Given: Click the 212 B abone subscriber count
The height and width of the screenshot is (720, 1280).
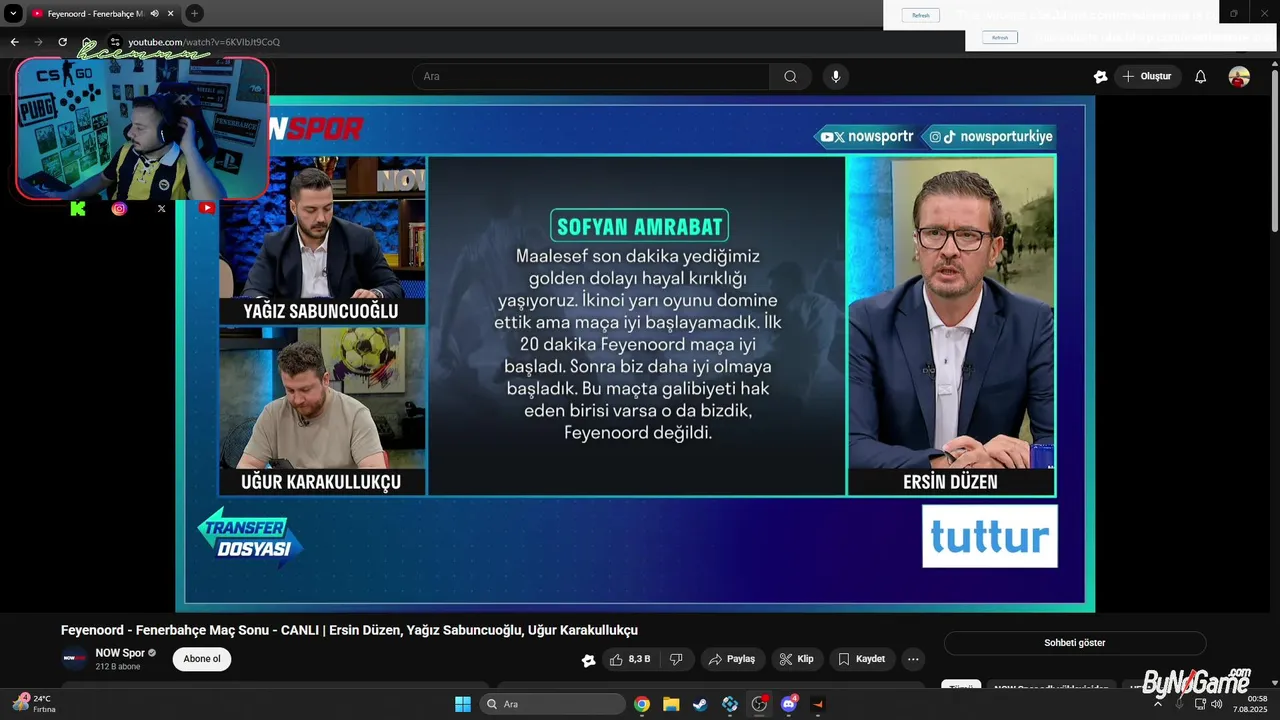Looking at the screenshot, I should coord(118,667).
